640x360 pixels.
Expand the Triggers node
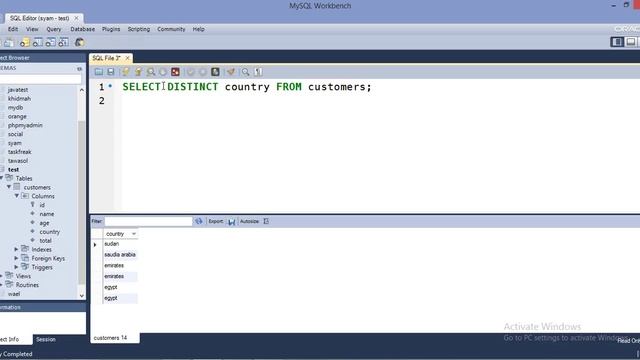16,267
